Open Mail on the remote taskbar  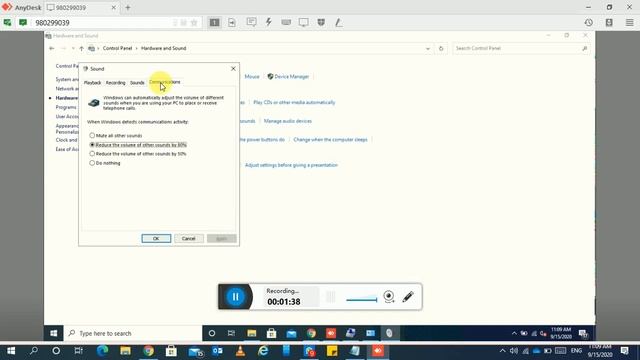(291, 333)
